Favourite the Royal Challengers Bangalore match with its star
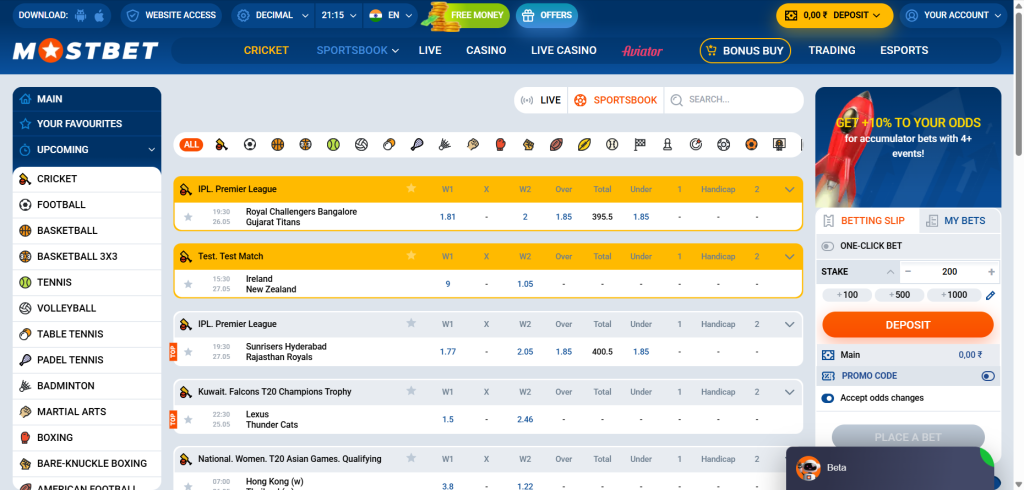This screenshot has width=1024, height=490. click(x=188, y=217)
